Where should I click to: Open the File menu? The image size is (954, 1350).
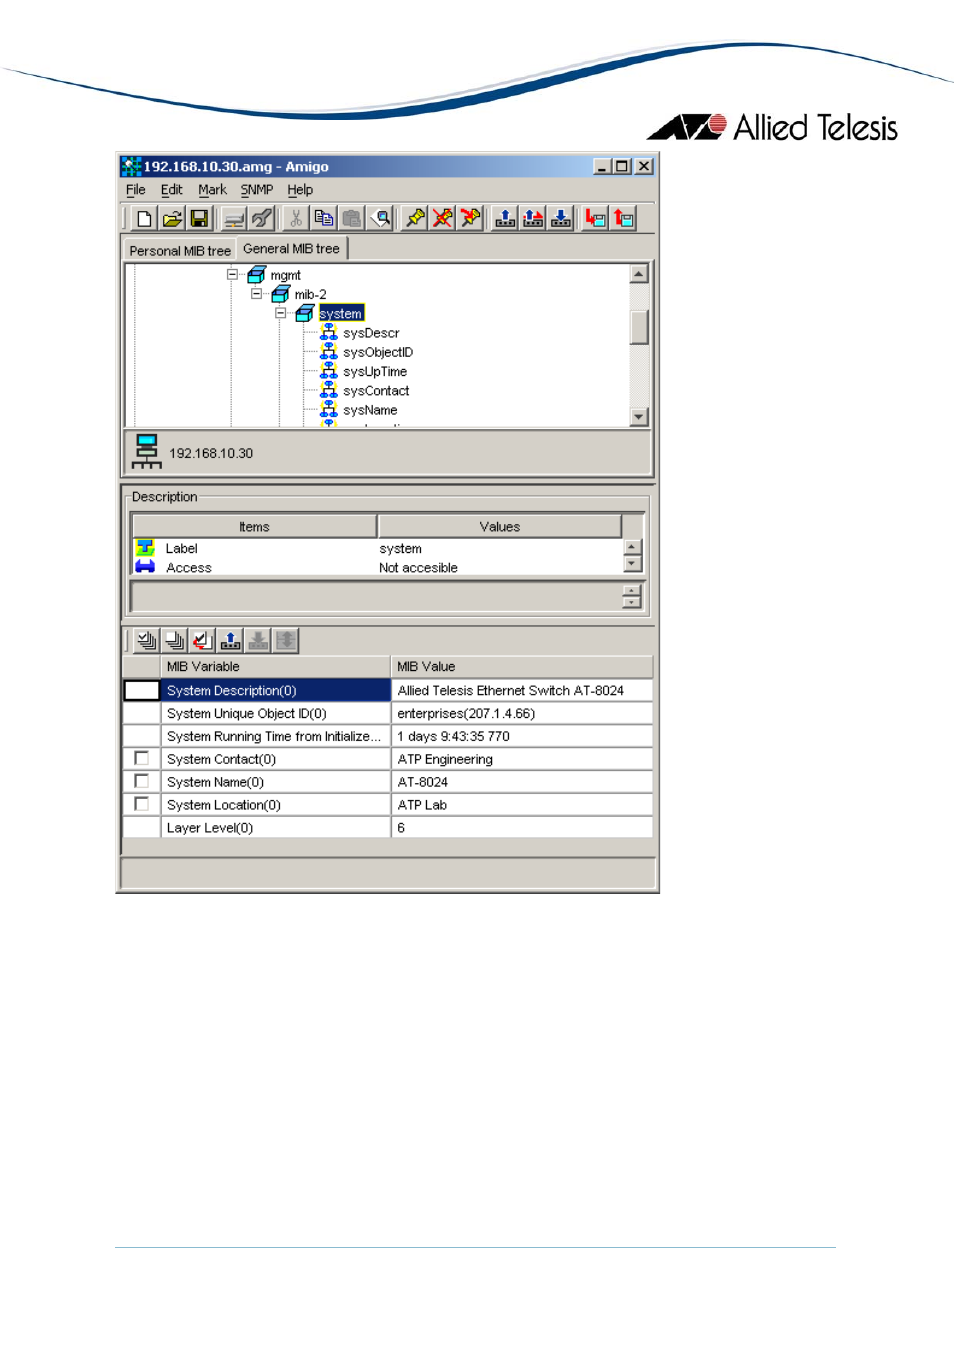pyautogui.click(x=136, y=189)
